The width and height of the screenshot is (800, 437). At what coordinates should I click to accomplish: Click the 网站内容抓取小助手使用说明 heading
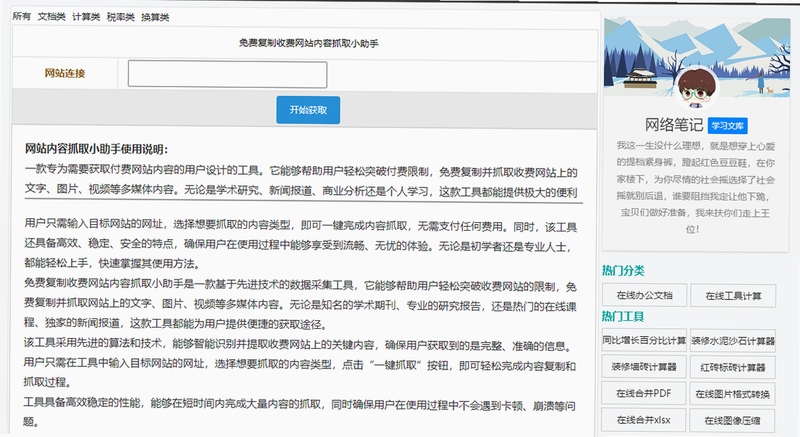(x=96, y=149)
